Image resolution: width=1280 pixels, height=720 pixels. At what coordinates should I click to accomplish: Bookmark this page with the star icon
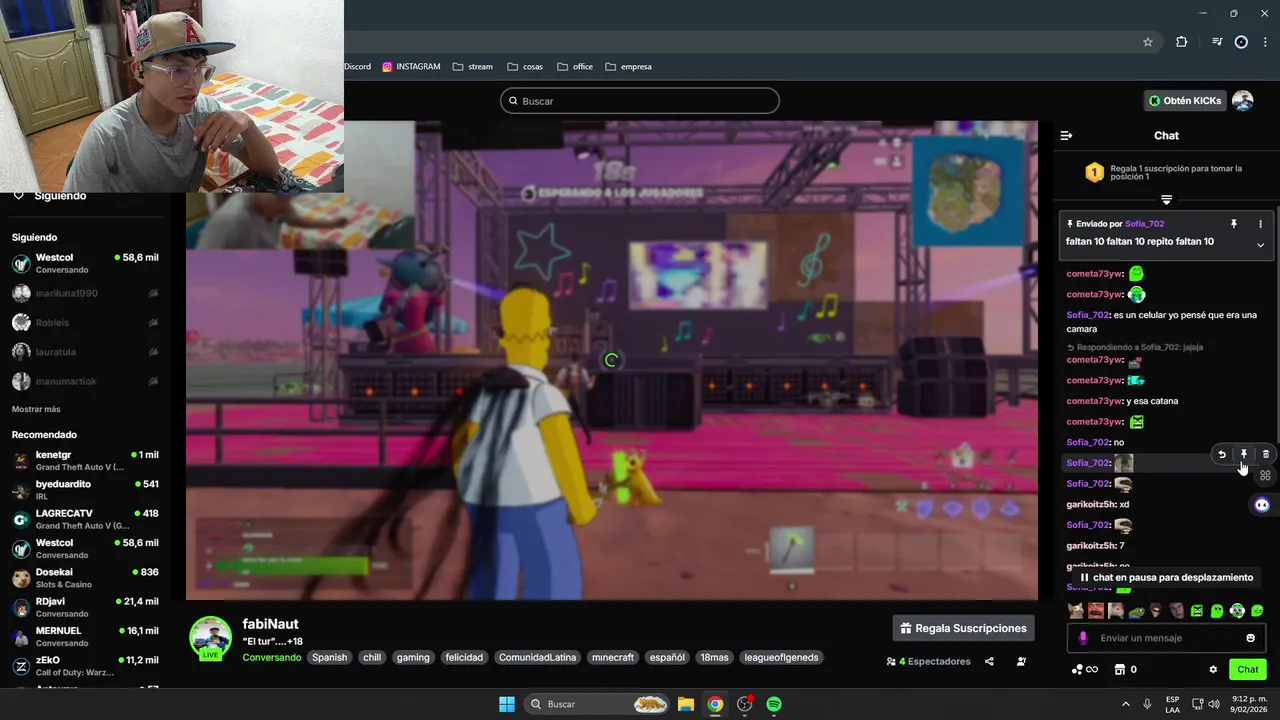1148,42
